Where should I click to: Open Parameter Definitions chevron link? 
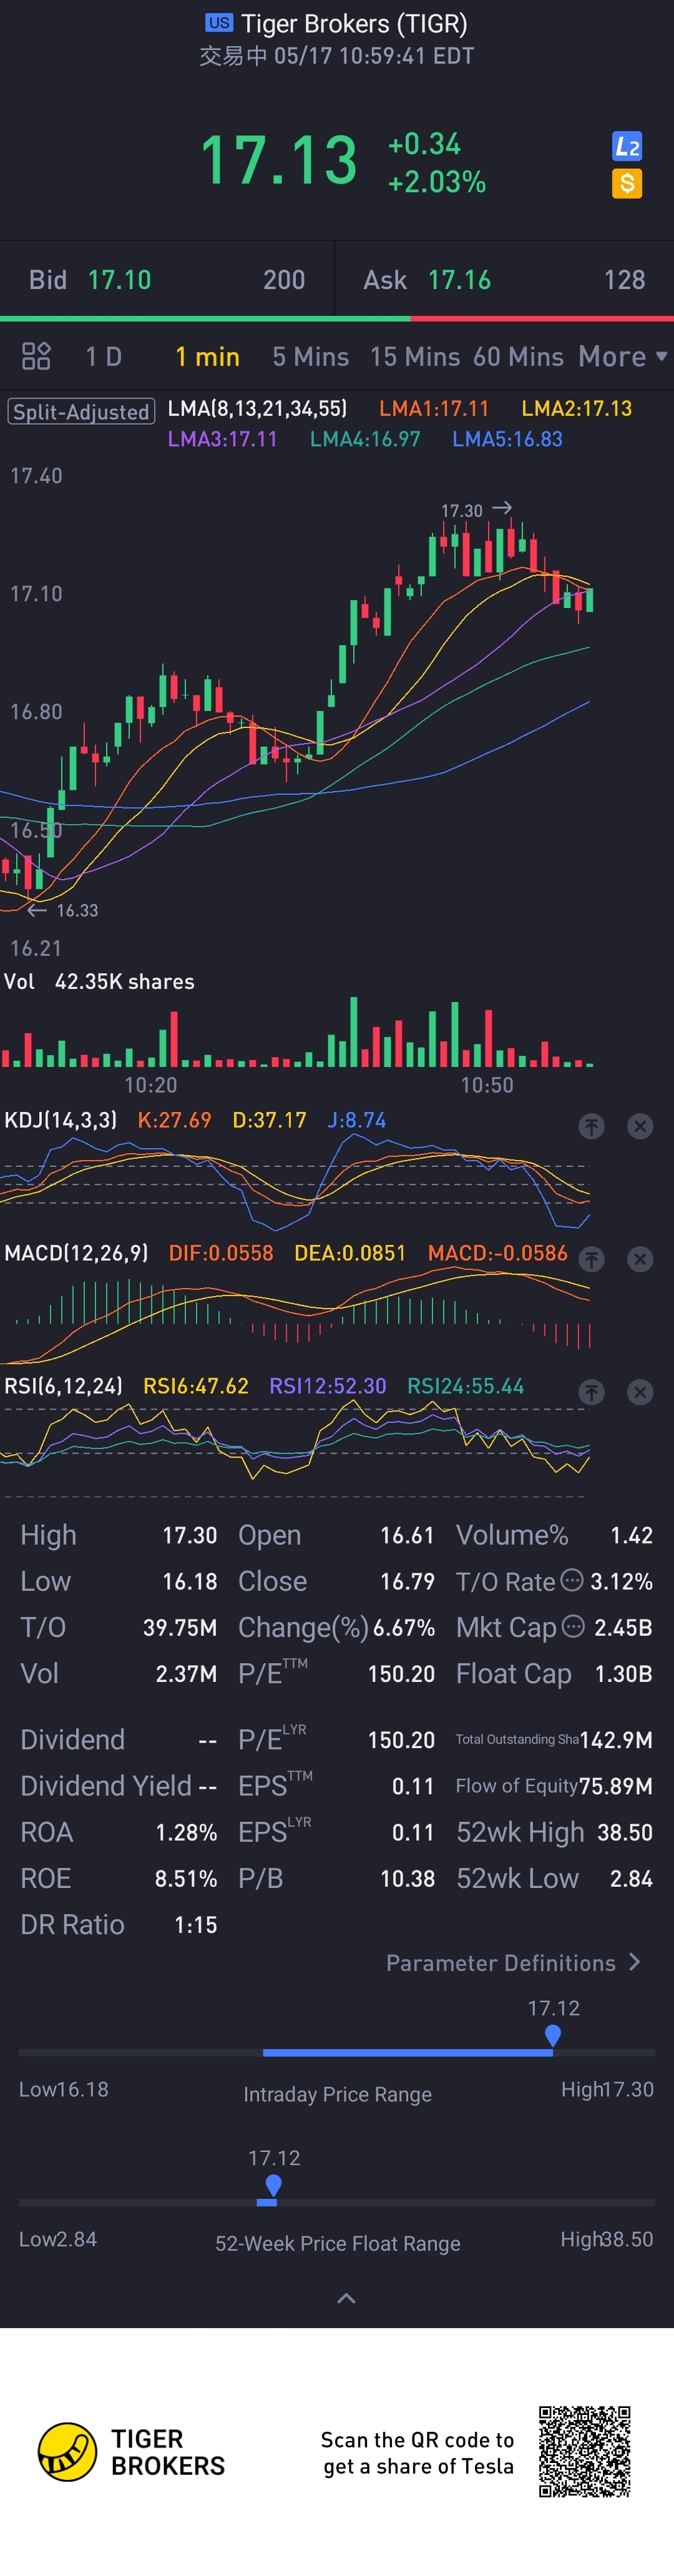pos(513,1963)
